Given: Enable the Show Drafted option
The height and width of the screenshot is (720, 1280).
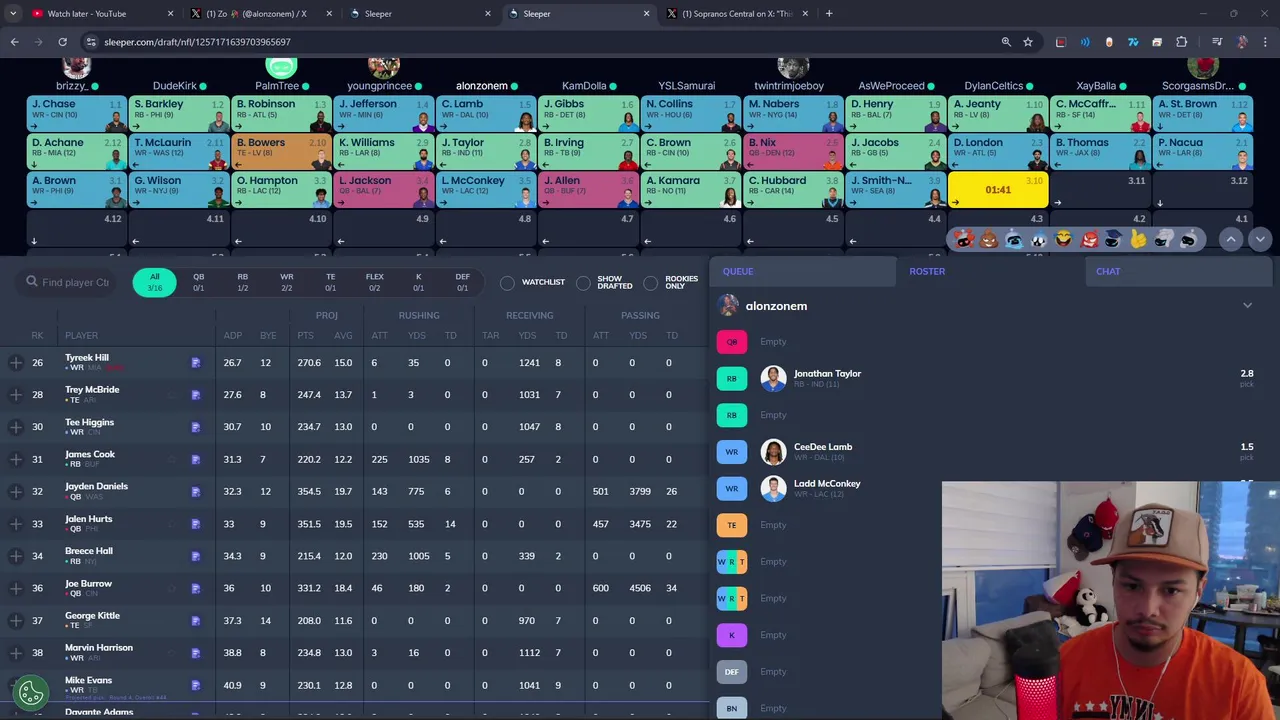Looking at the screenshot, I should point(583,283).
